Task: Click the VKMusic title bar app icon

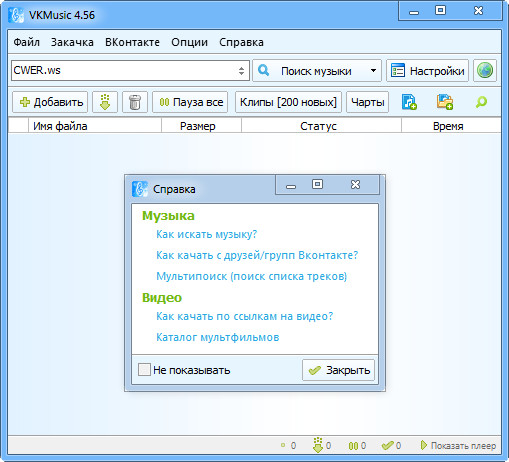Action: click(16, 15)
